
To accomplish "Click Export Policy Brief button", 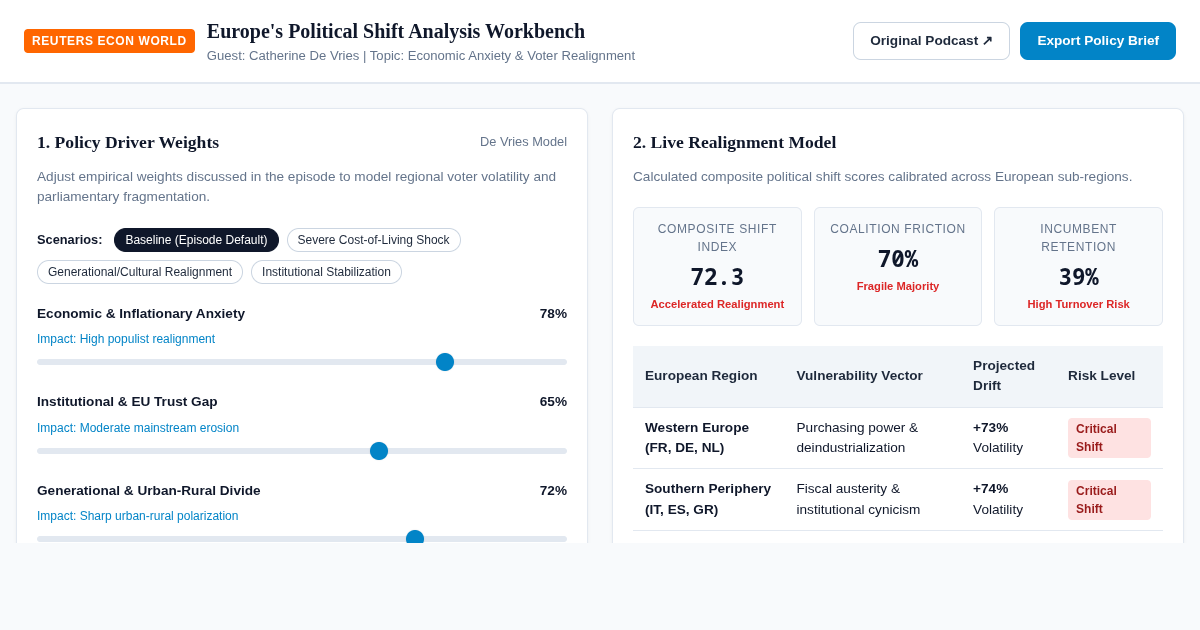I will [x=1098, y=41].
